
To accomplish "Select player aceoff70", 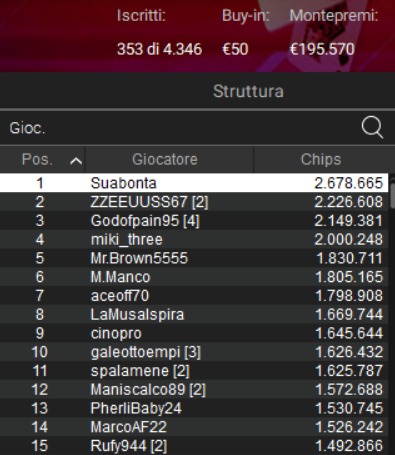I will [x=194, y=296].
